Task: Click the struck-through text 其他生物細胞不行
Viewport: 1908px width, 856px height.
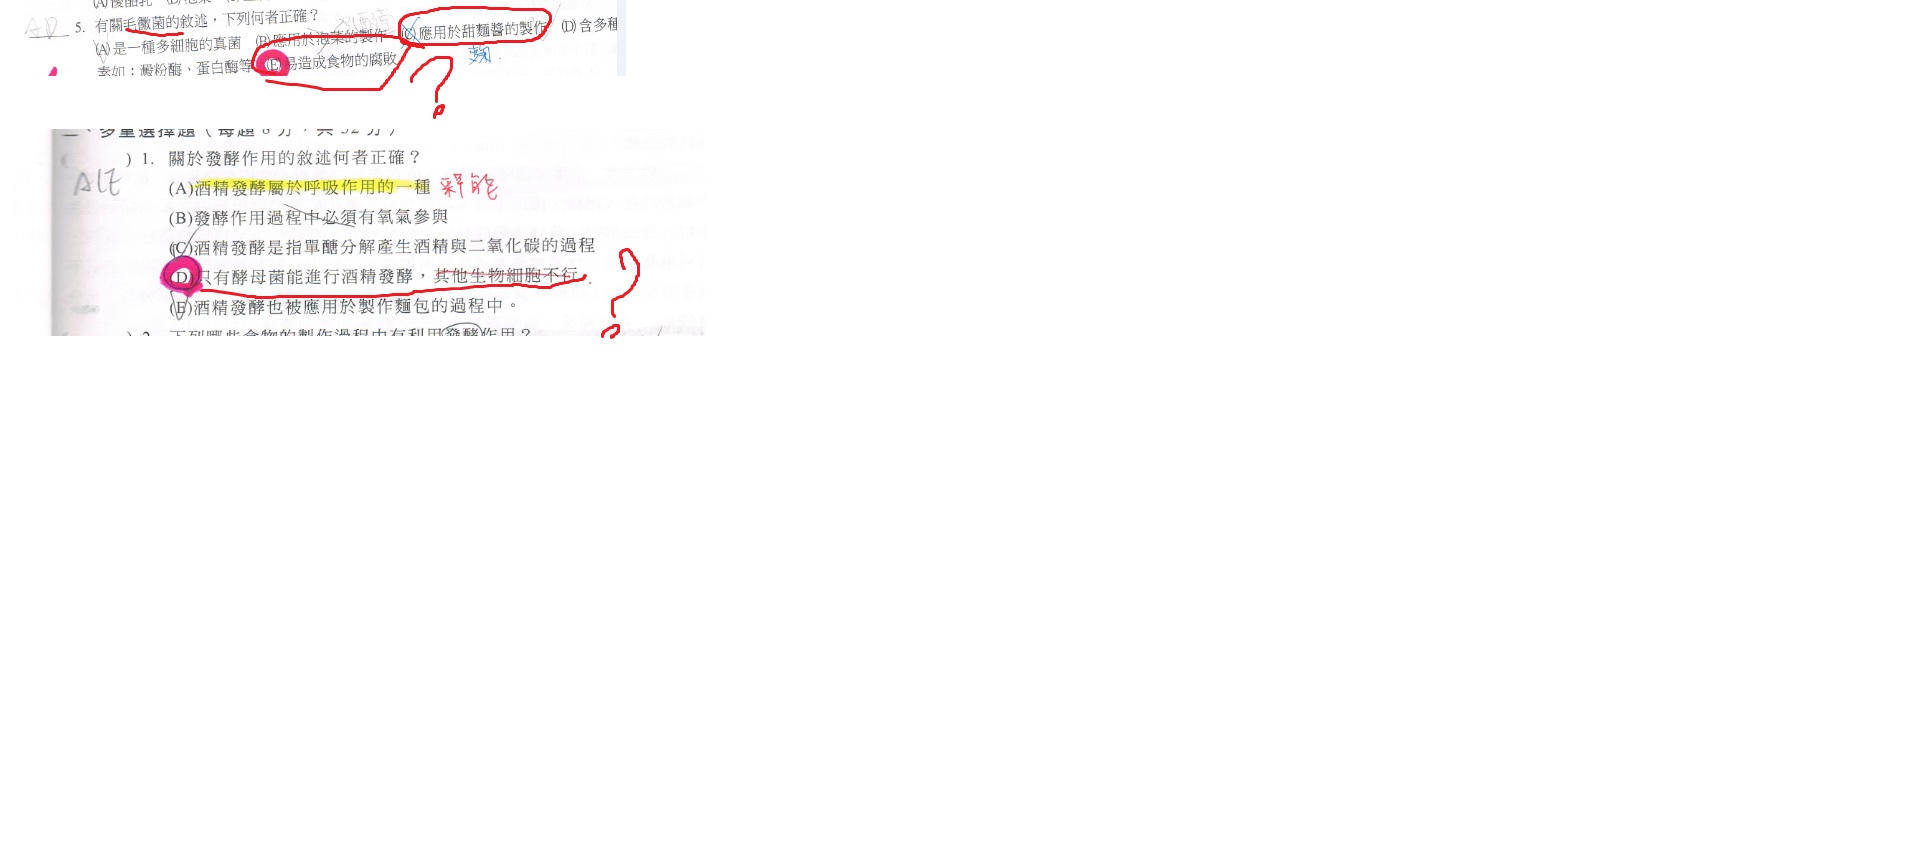Action: coord(506,275)
